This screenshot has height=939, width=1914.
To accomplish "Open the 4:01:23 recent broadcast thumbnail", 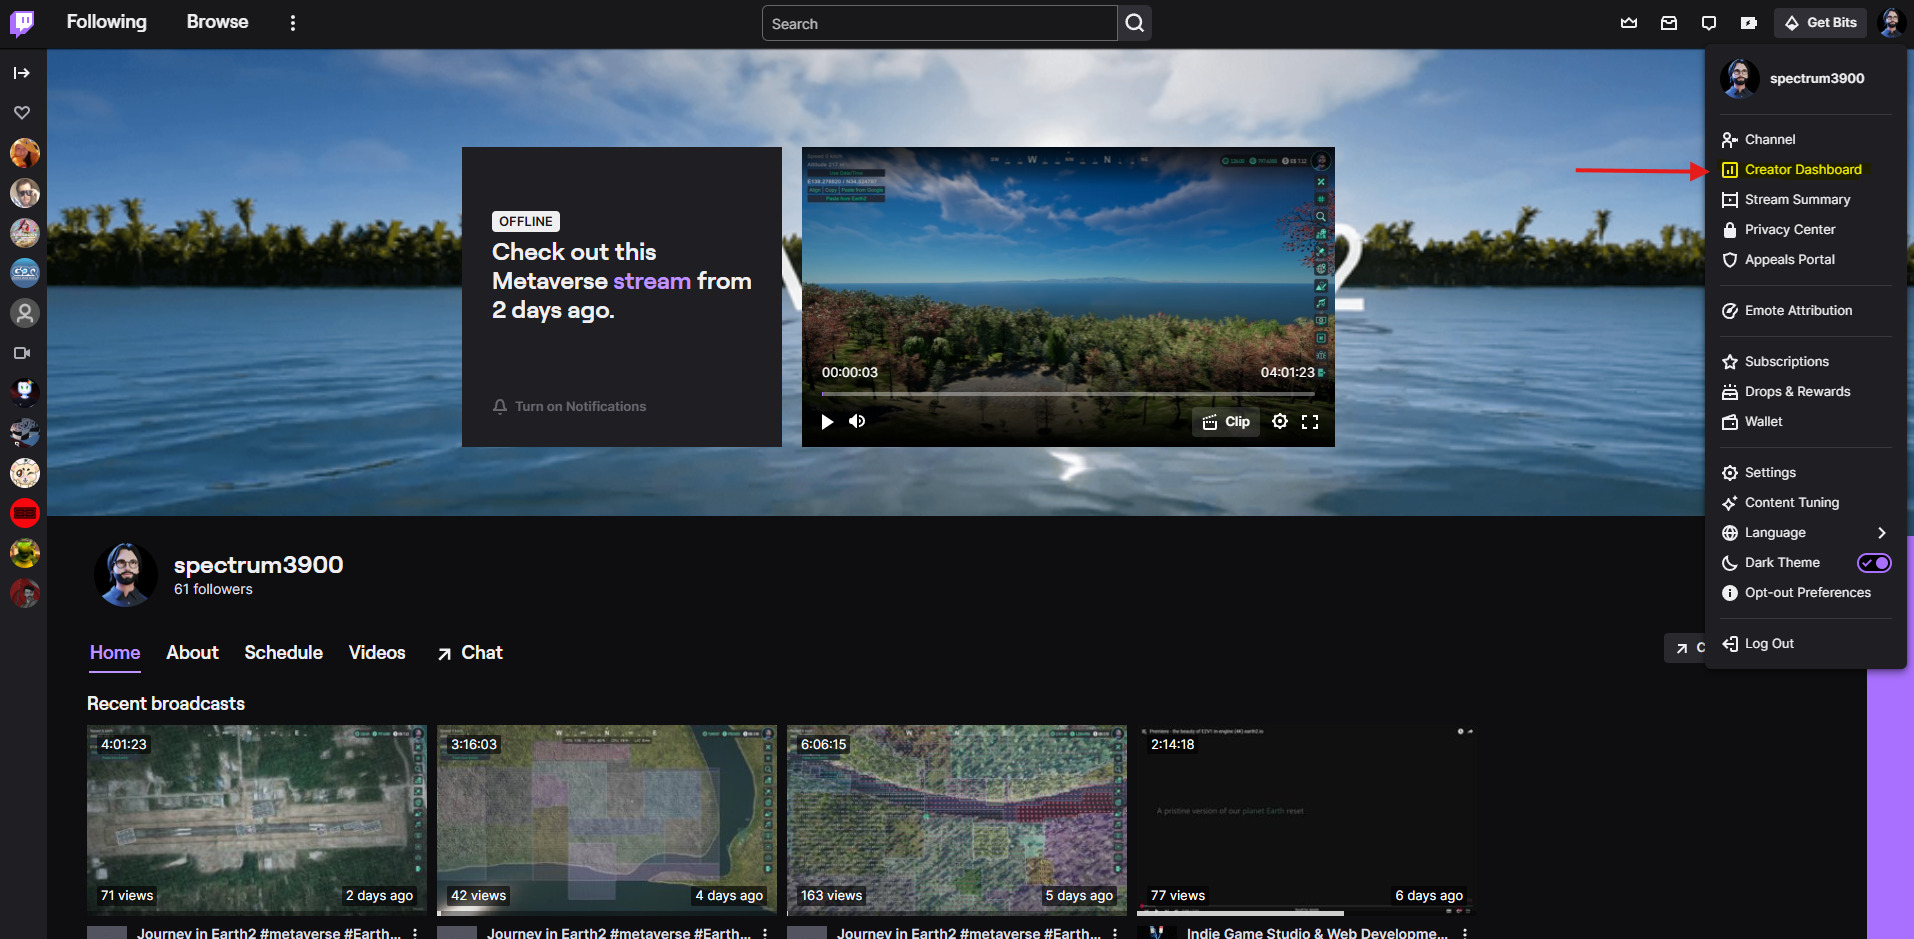I will [x=257, y=819].
